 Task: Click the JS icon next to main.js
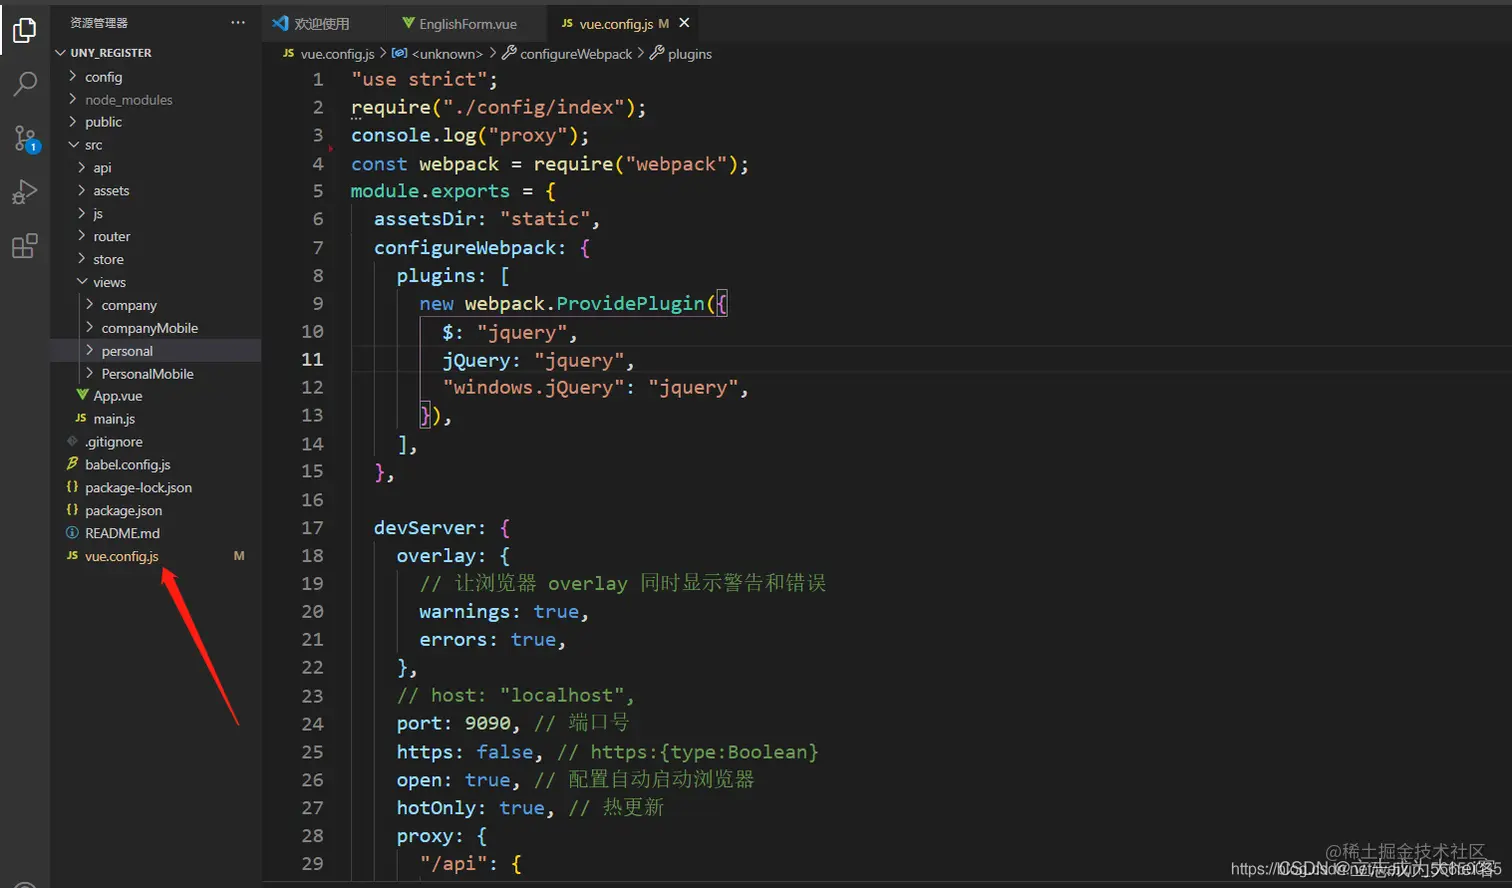[80, 418]
